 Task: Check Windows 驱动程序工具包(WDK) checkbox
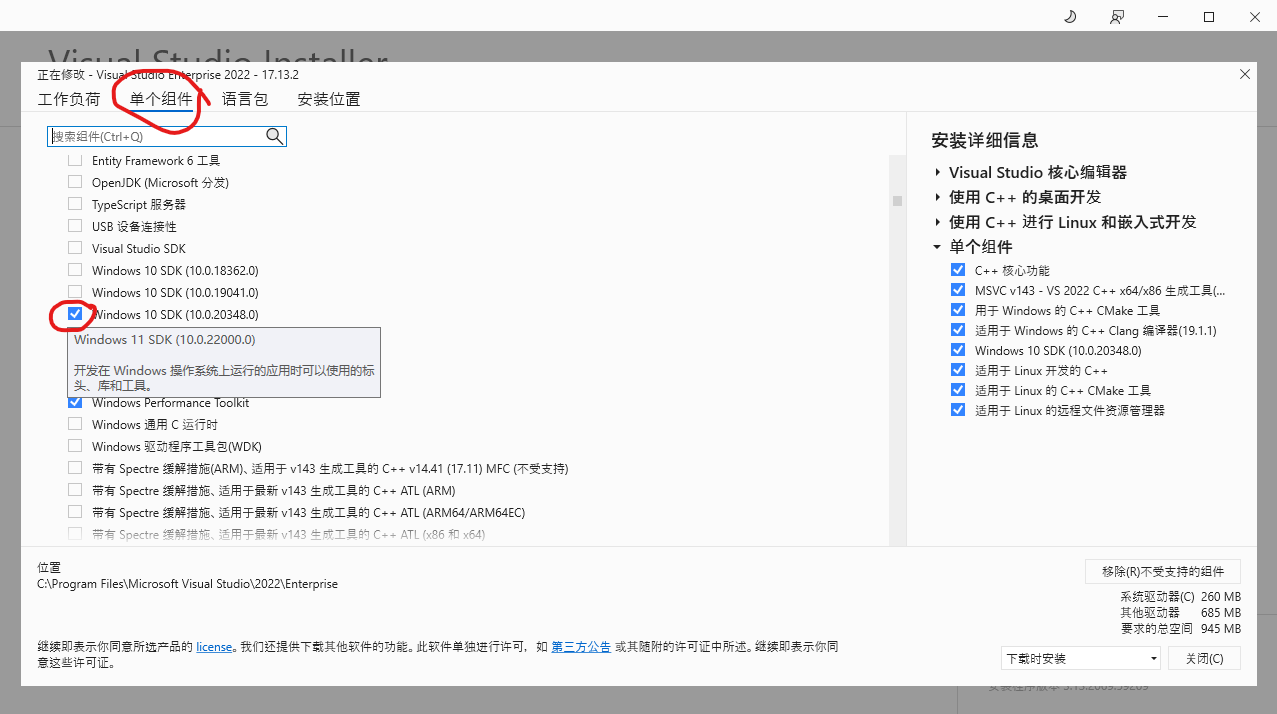coord(75,446)
